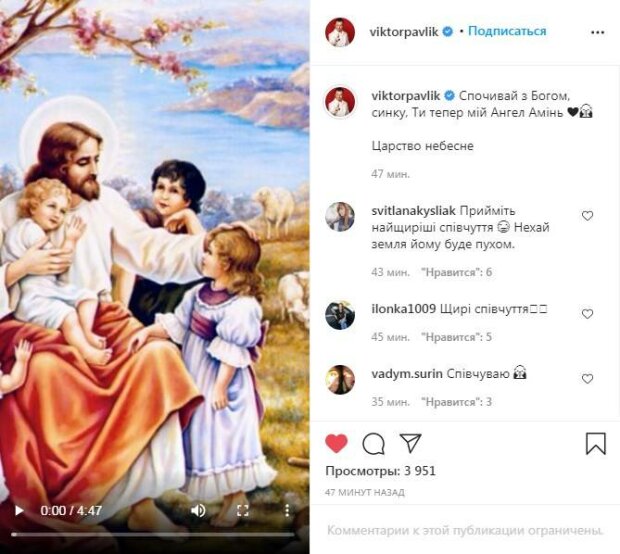Image resolution: width=620 pixels, height=554 pixels.
Task: Open svitlanakysliak's profile avatar
Action: click(x=340, y=216)
